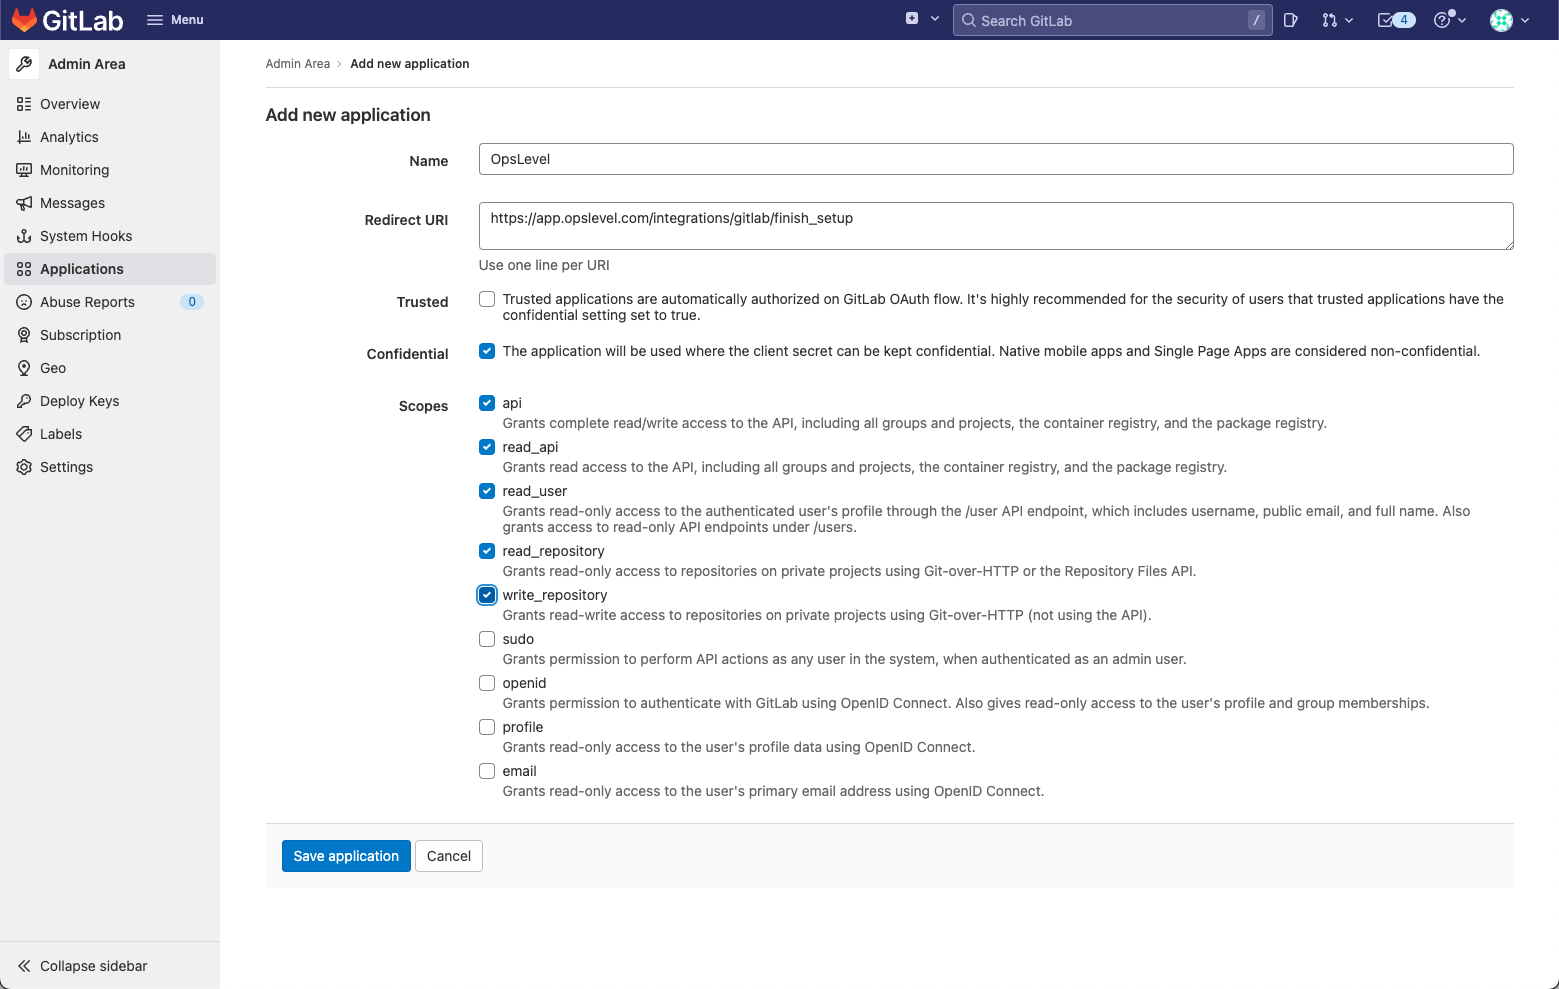
Task: Click the user avatar icon
Action: click(x=1501, y=20)
